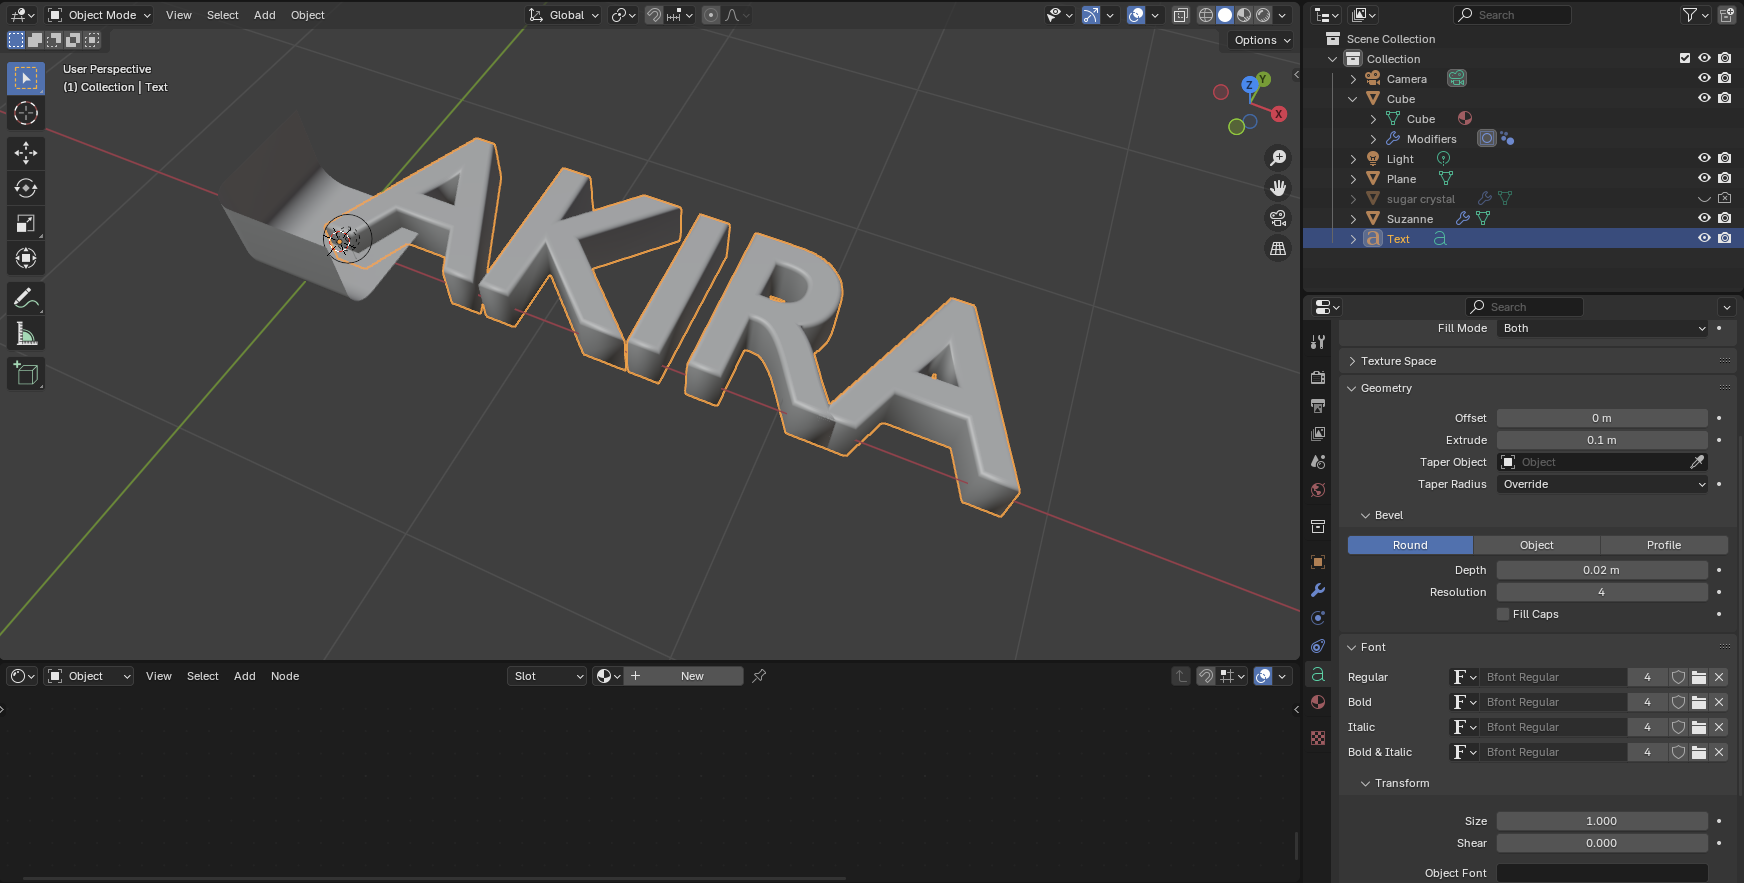Hide the Suzanne object in viewport
The width and height of the screenshot is (1744, 883).
[1704, 218]
